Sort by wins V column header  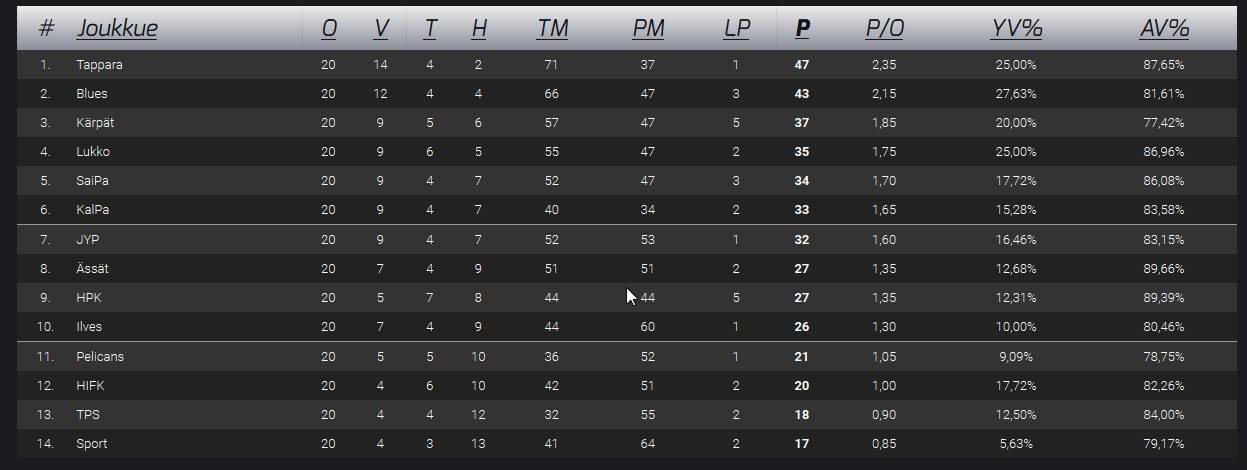pyautogui.click(x=381, y=29)
